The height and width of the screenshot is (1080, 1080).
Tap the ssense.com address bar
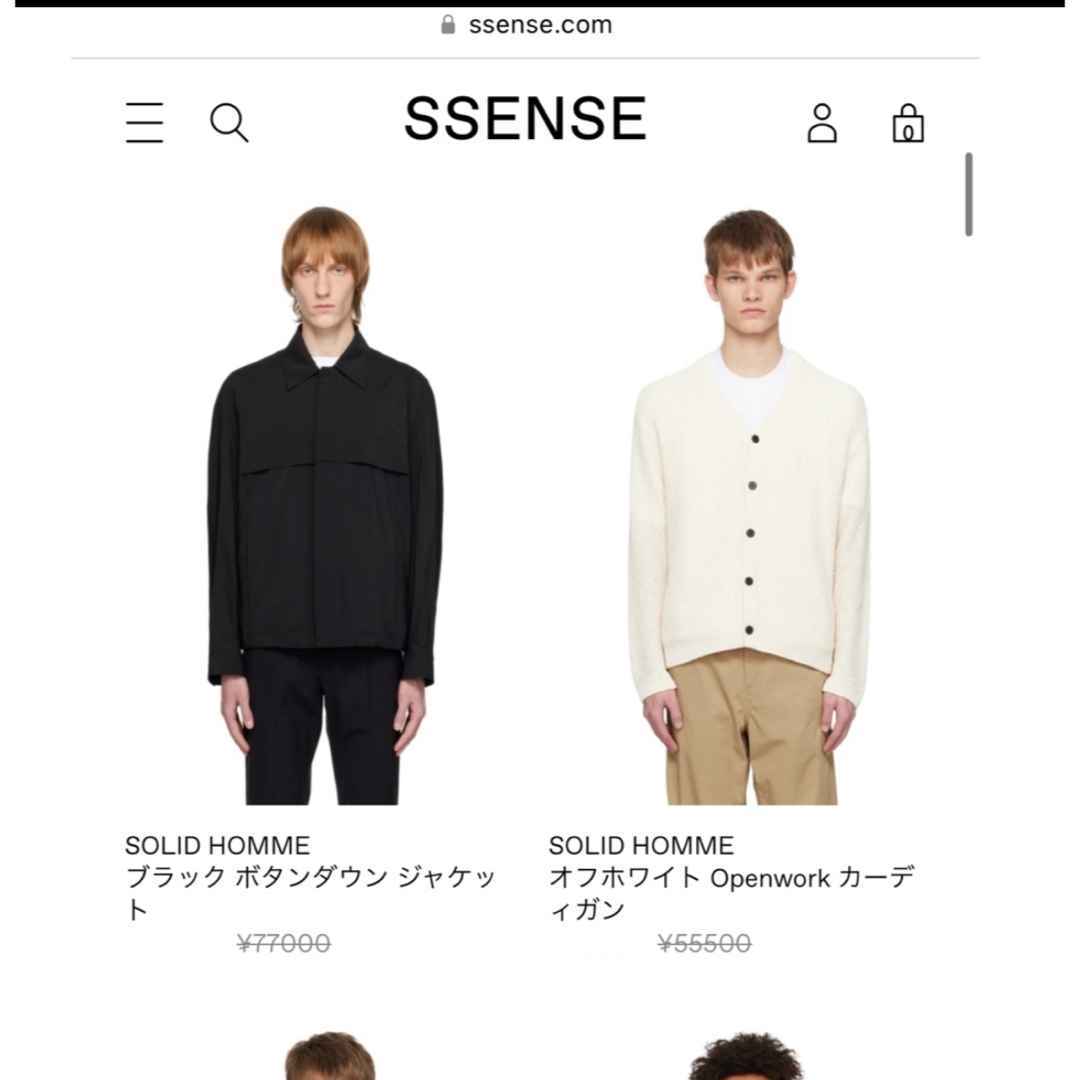pyautogui.click(x=526, y=25)
